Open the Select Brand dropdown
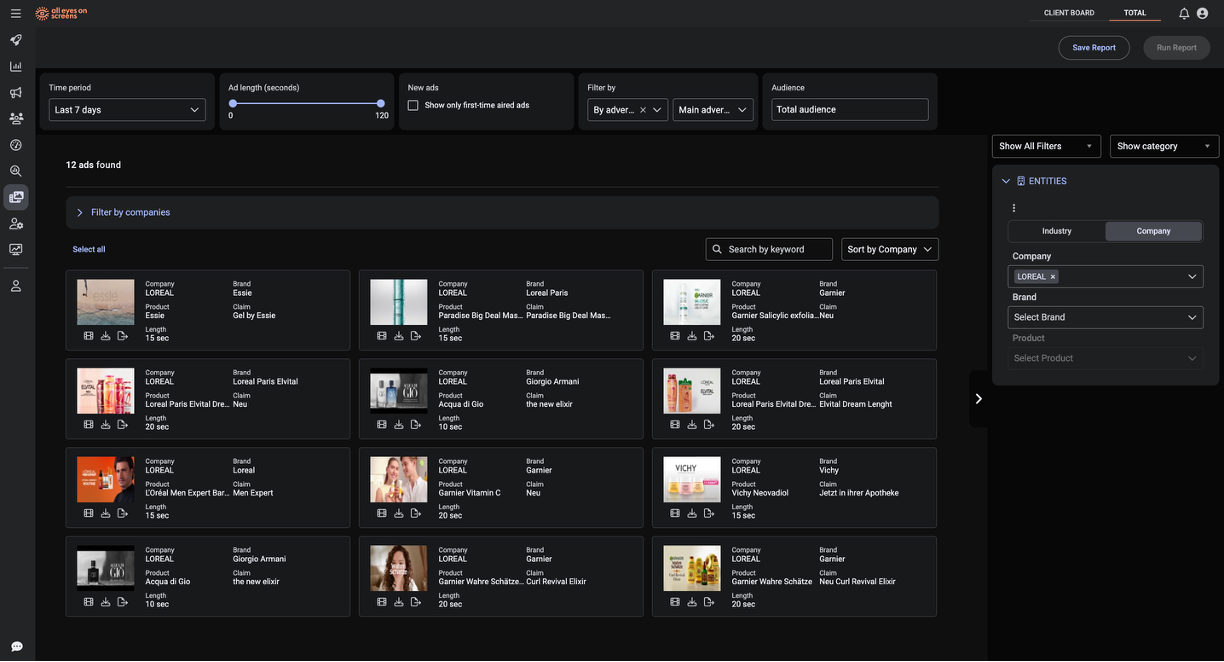 click(1105, 317)
